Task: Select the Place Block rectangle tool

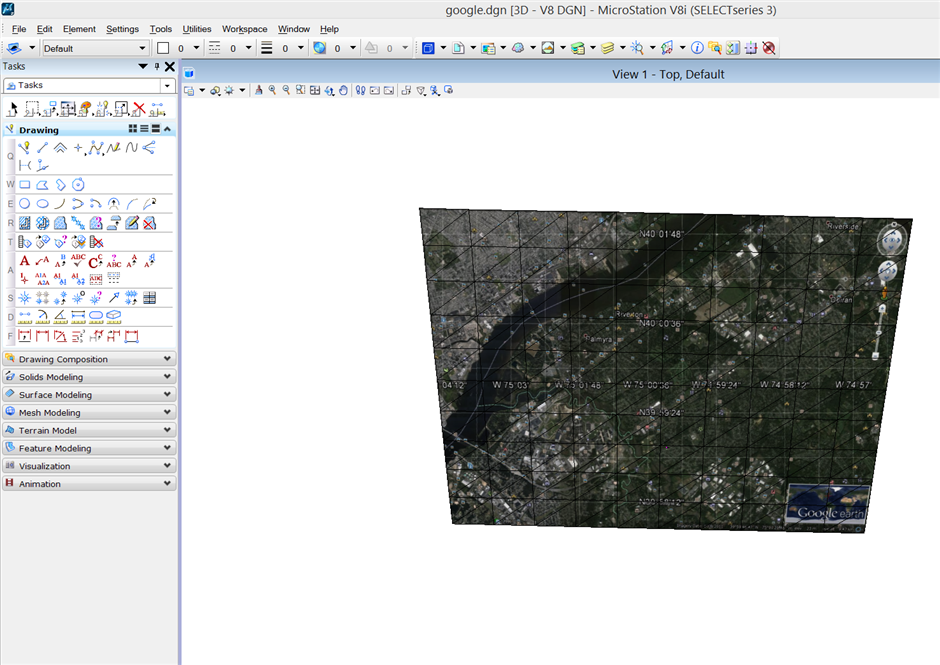Action: [x=25, y=185]
